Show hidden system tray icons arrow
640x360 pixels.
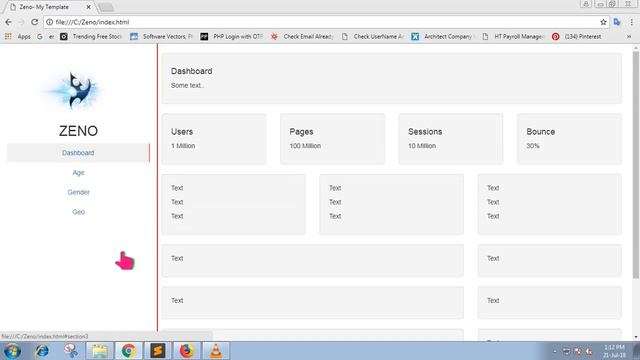tap(554, 351)
